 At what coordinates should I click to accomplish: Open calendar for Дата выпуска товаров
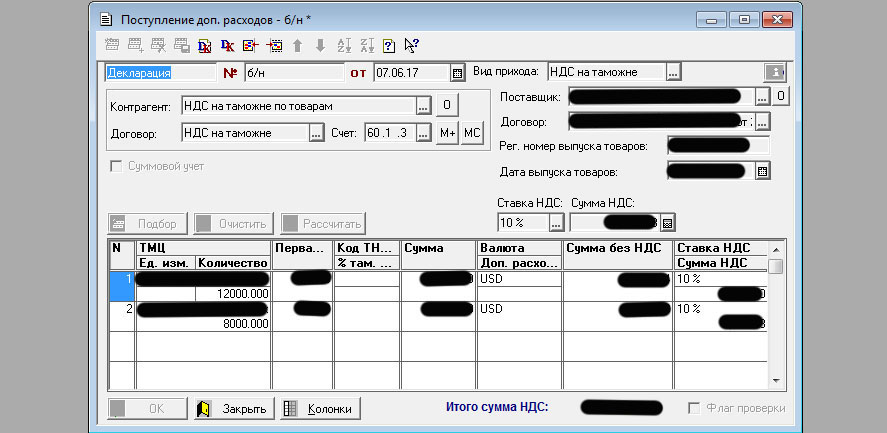(762, 171)
